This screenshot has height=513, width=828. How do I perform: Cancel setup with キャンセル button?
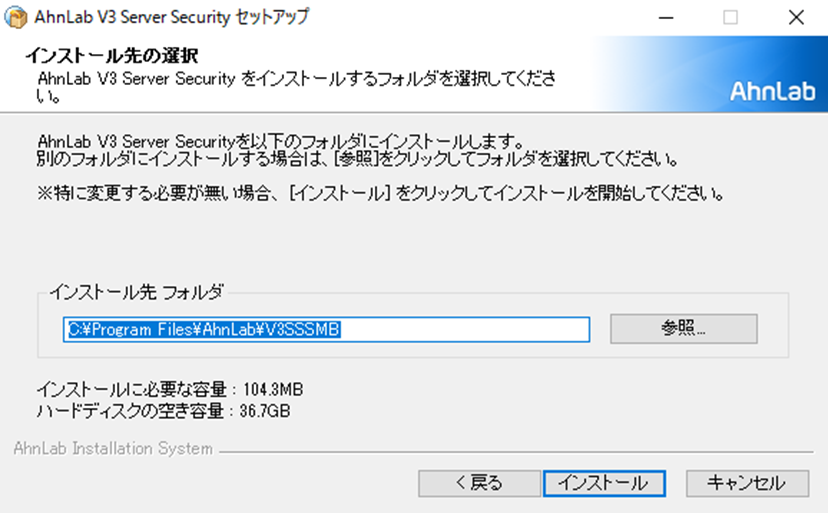(x=747, y=483)
